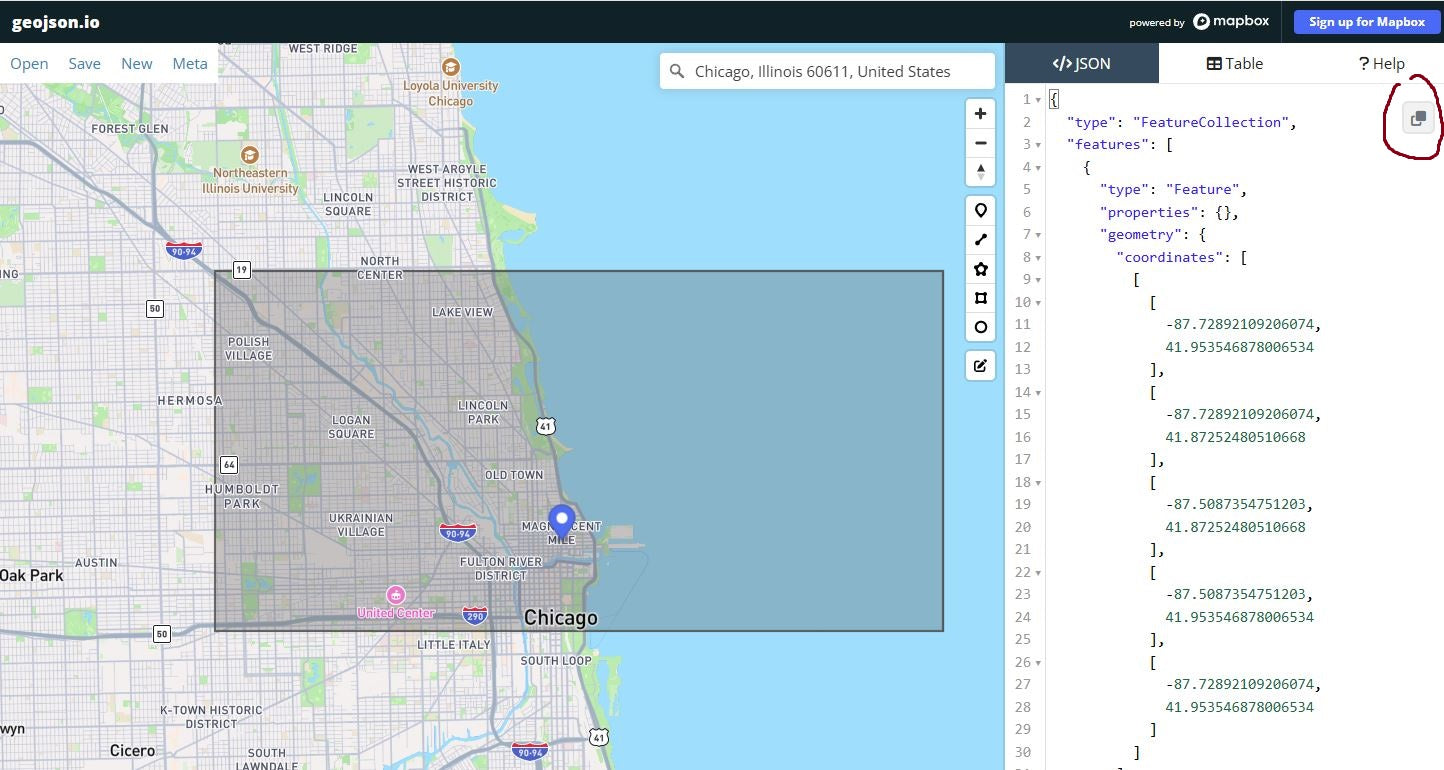This screenshot has width=1444, height=770.
Task: Select the draw circle tool
Action: 980,327
